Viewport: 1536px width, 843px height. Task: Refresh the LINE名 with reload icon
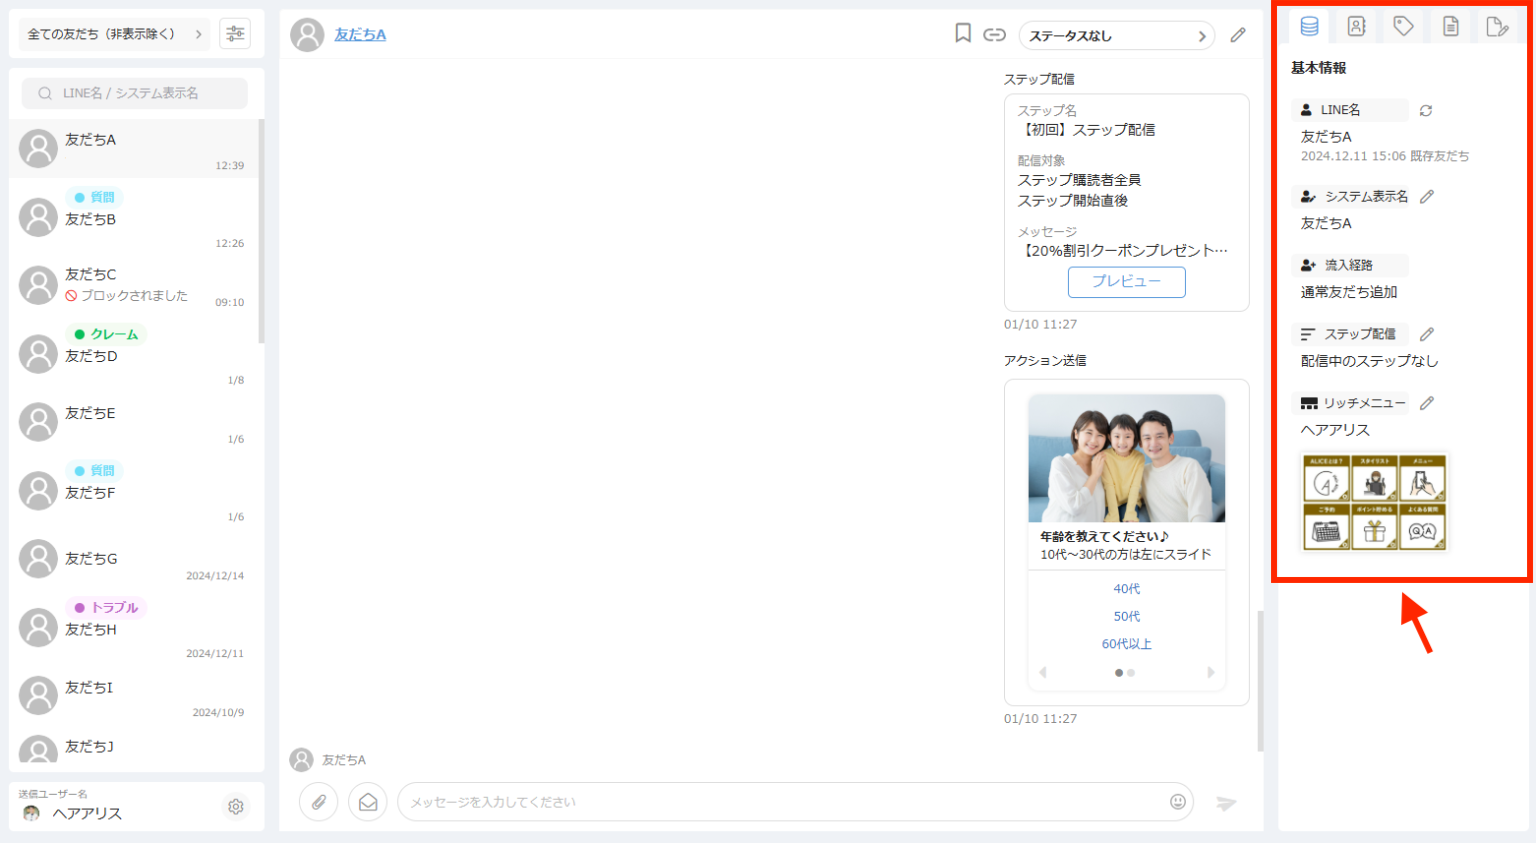pos(1426,111)
